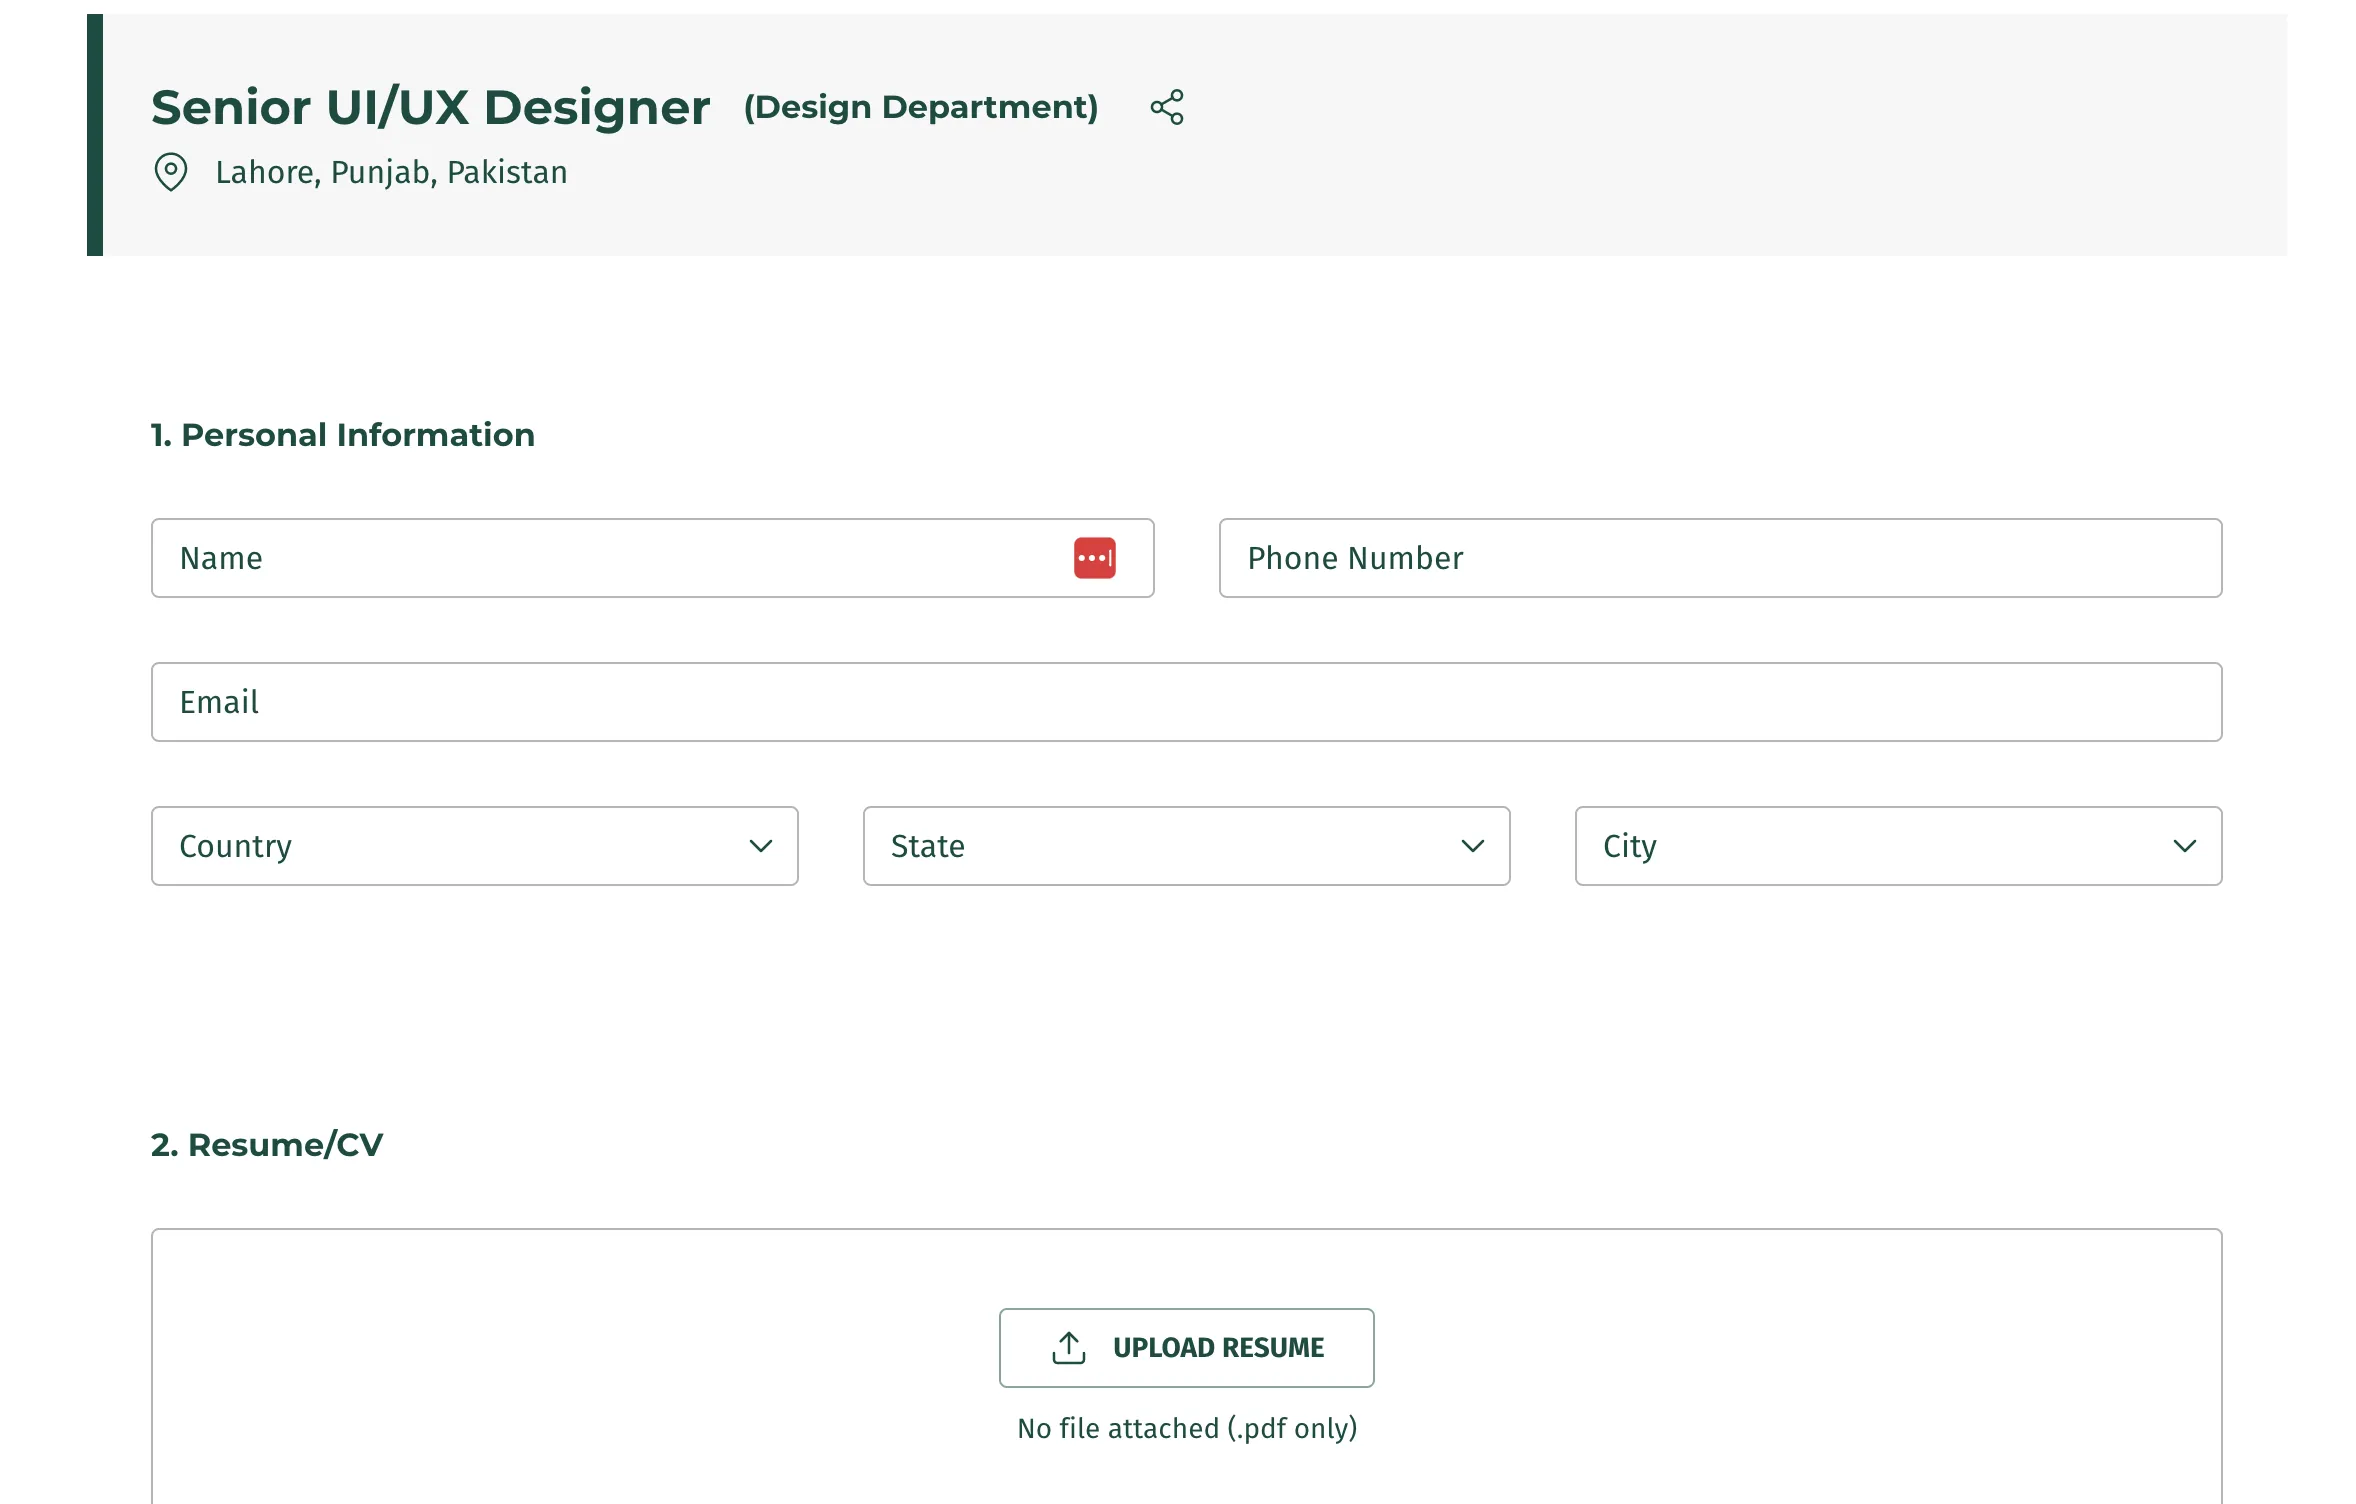Click the upload arrow icon
The width and height of the screenshot is (2356, 1504).
pyautogui.click(x=1068, y=1347)
